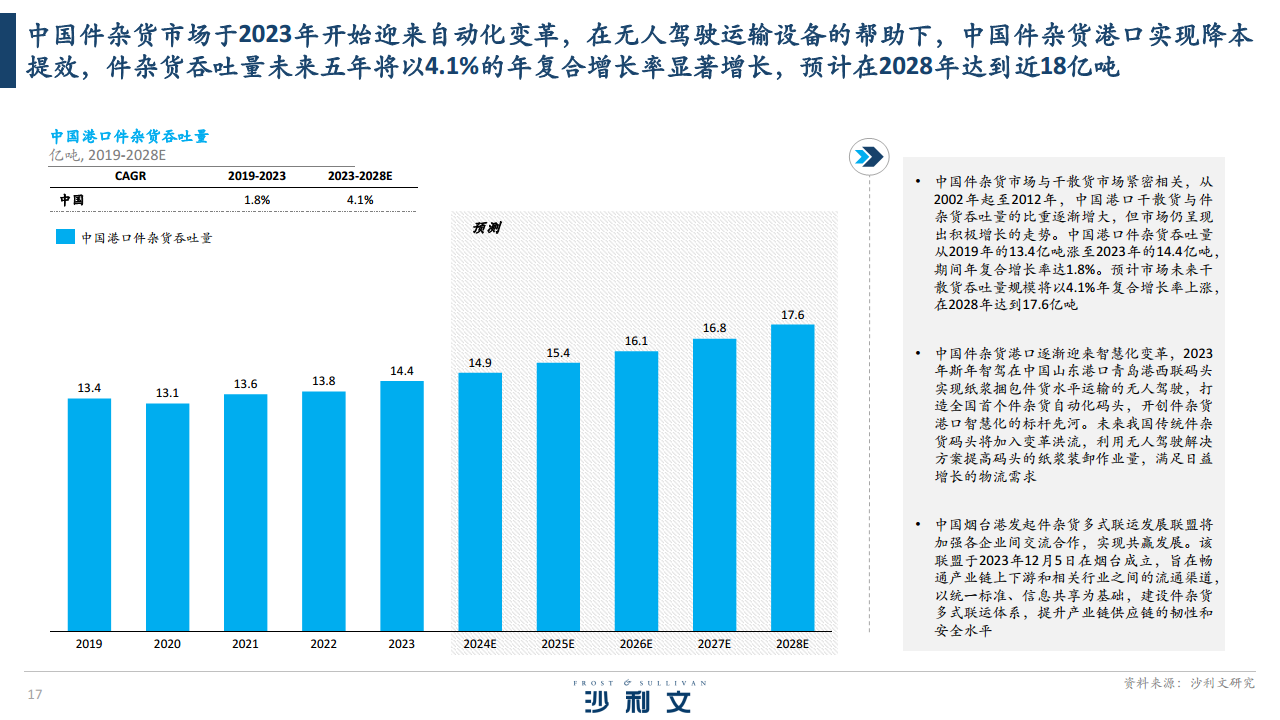Click the 13.4 data label
Image resolution: width=1280 pixels, height=720 pixels.
[89, 388]
